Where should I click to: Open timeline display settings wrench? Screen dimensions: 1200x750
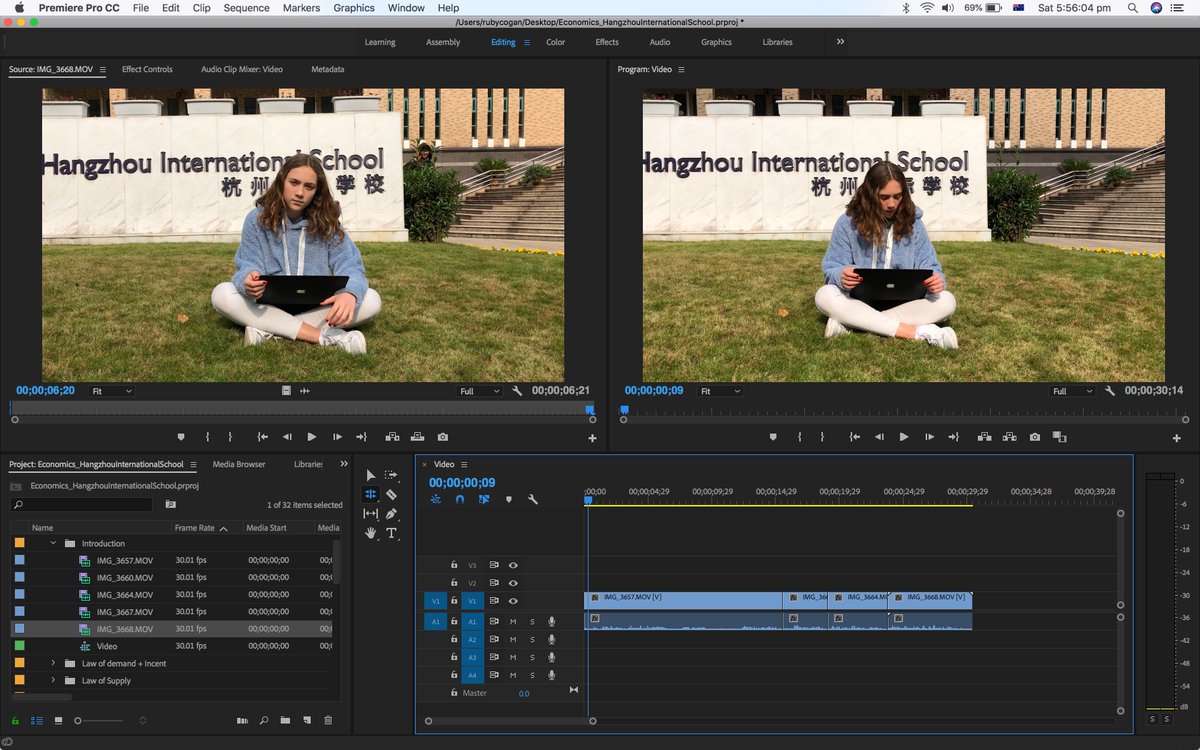(x=533, y=499)
